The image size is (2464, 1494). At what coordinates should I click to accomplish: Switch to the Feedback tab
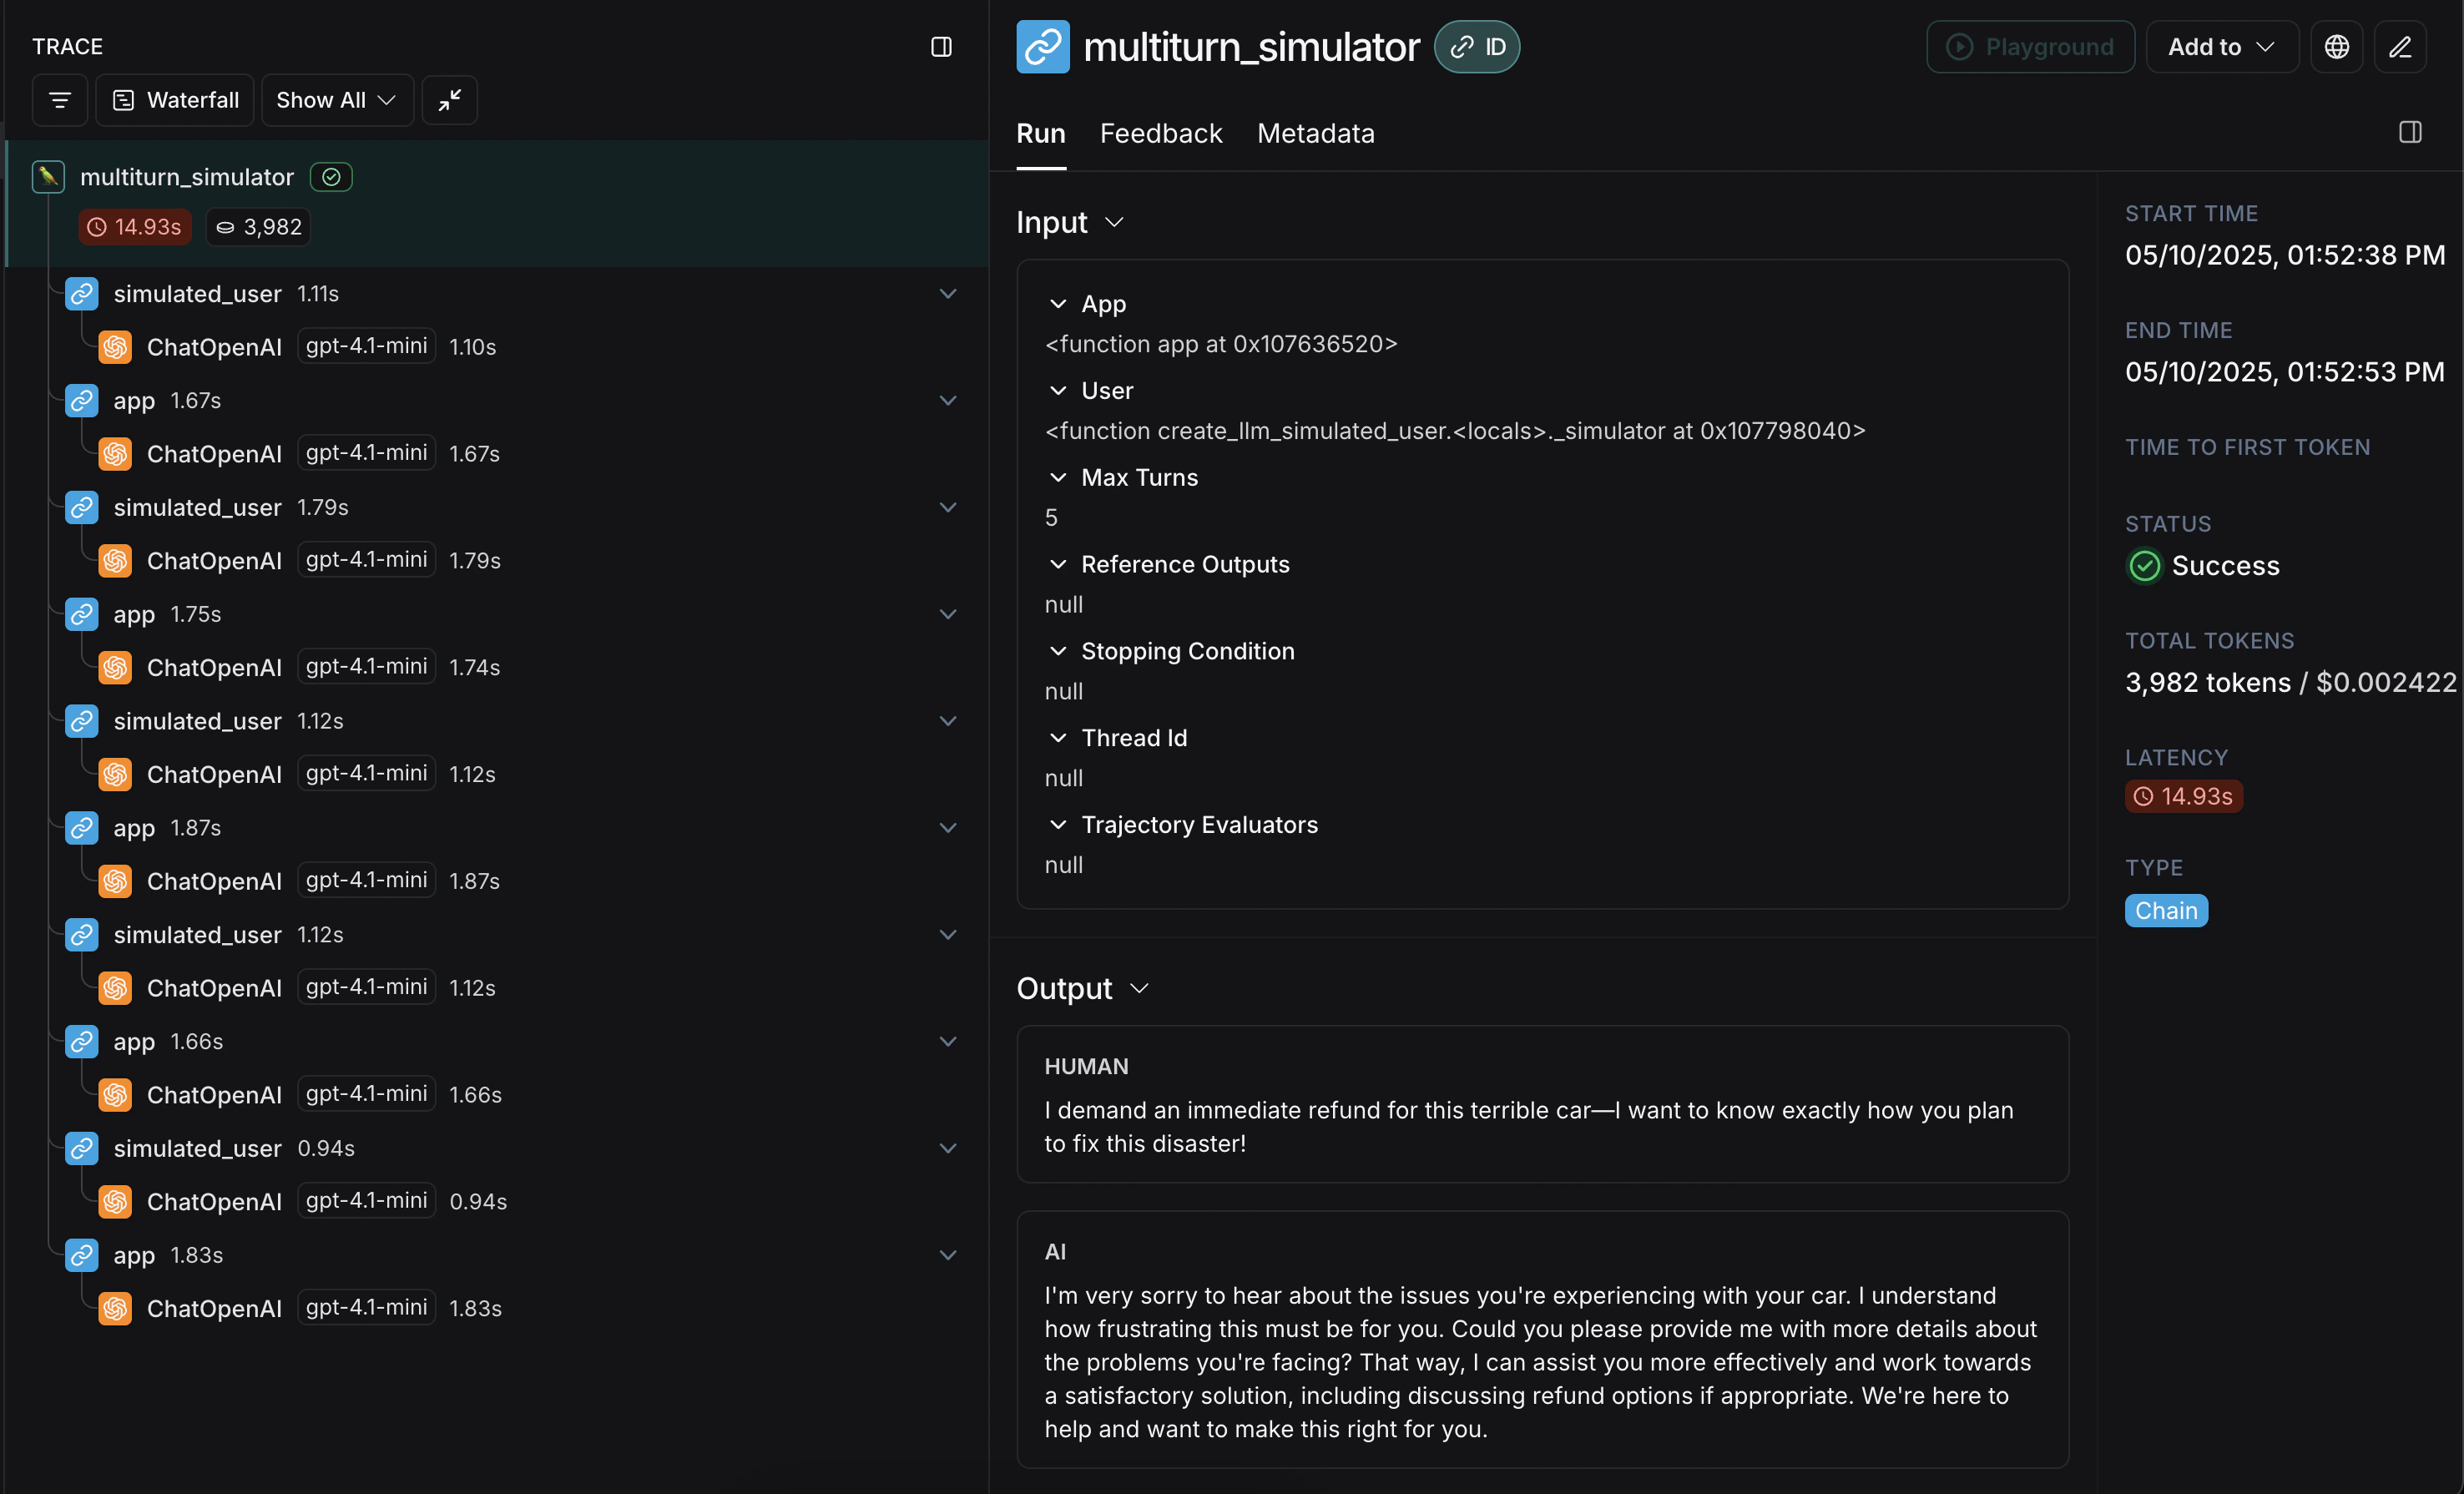click(1160, 133)
